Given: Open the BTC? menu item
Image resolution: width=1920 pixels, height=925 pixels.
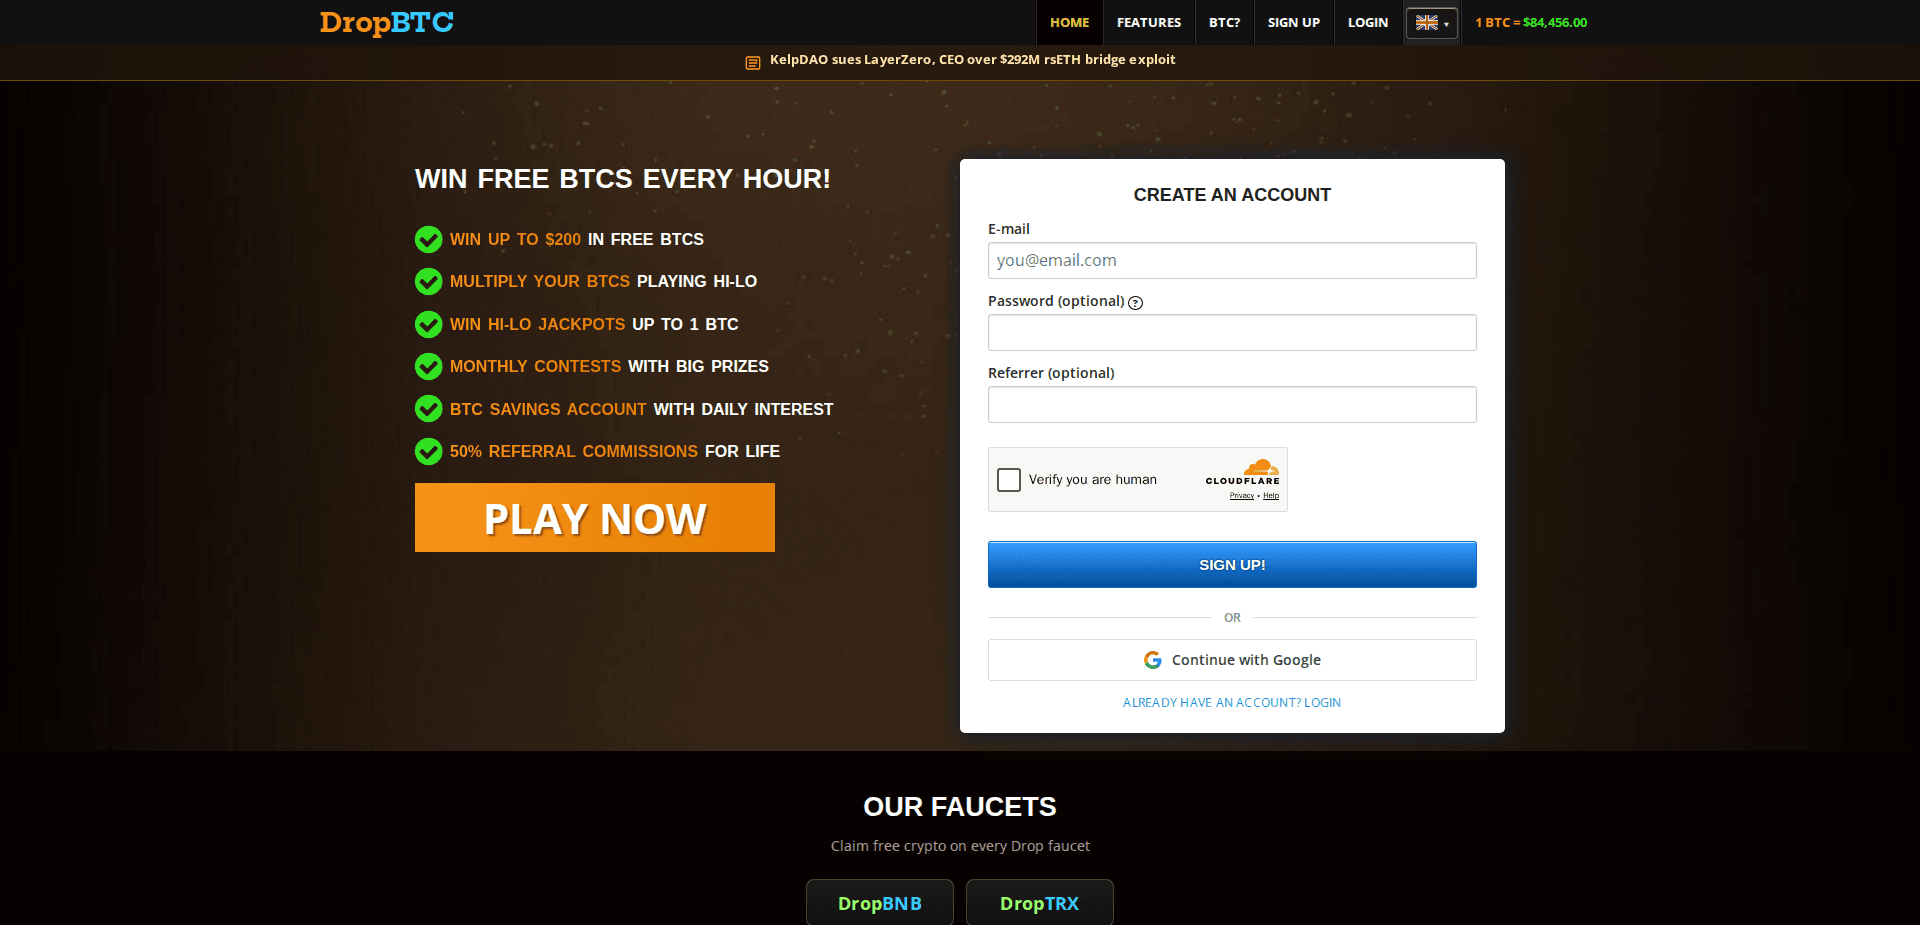Looking at the screenshot, I should pos(1224,22).
